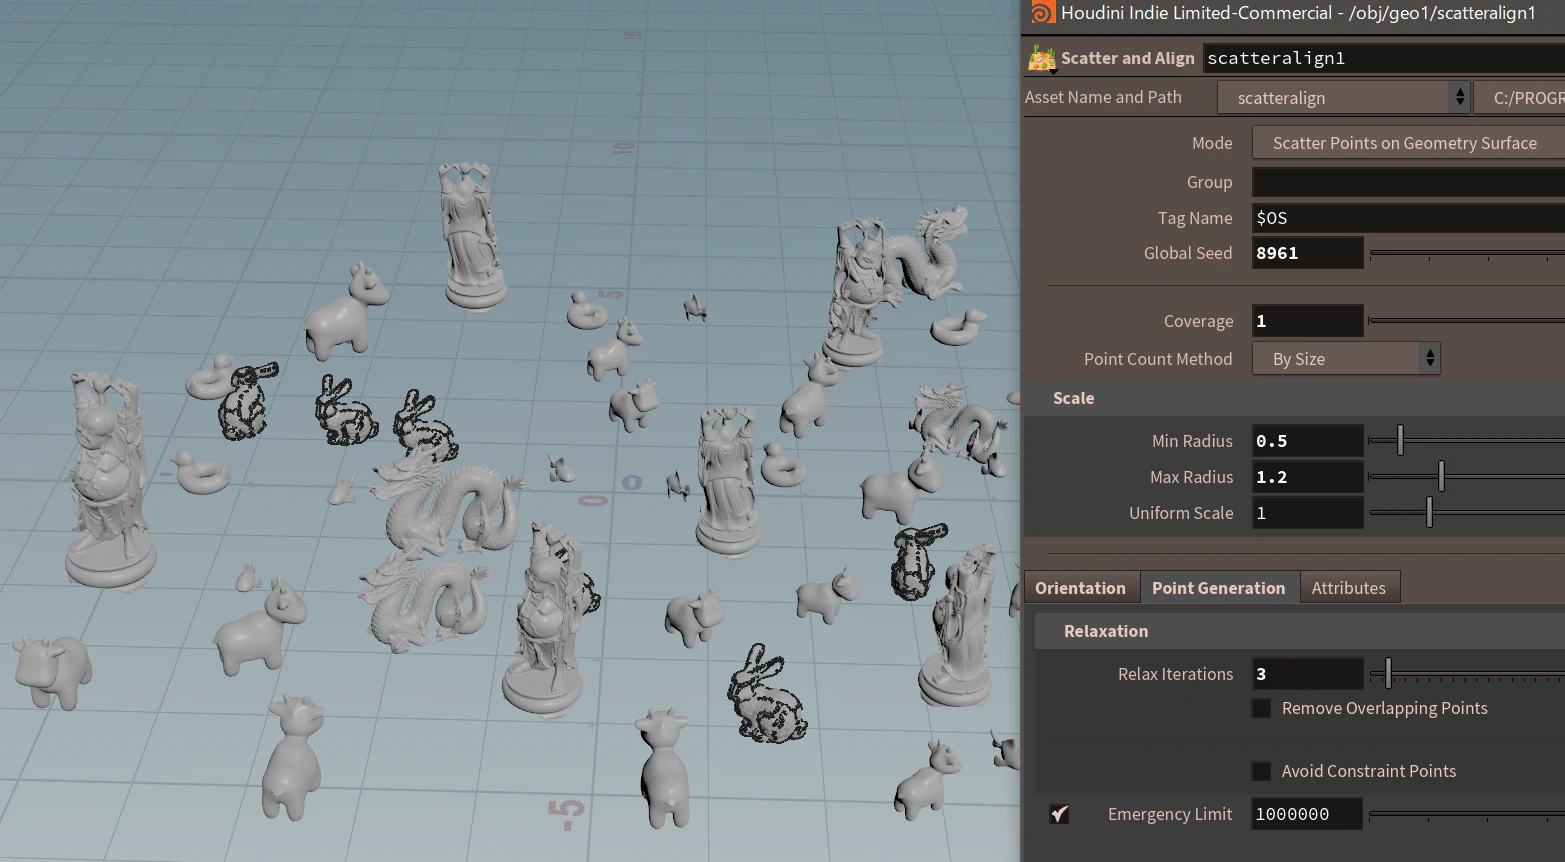Image resolution: width=1565 pixels, height=862 pixels.
Task: Click the C:/PROGR asset path field
Action: (1520, 97)
